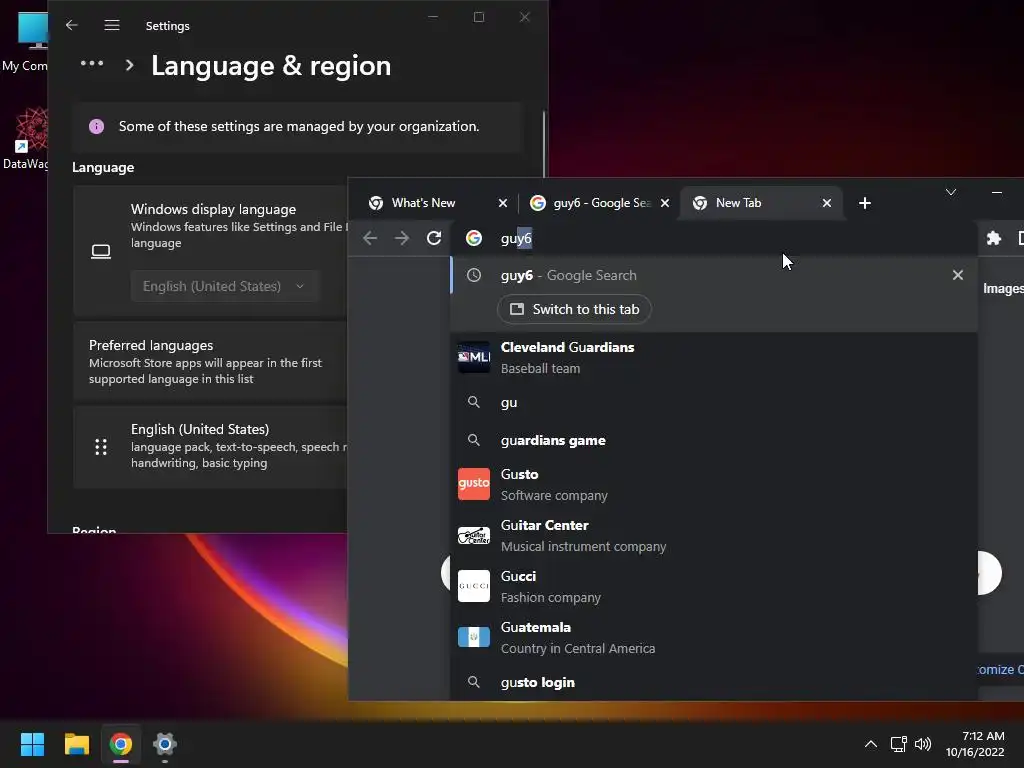The width and height of the screenshot is (1024, 768).
Task: Open the volume speaker tray icon
Action: click(x=923, y=744)
